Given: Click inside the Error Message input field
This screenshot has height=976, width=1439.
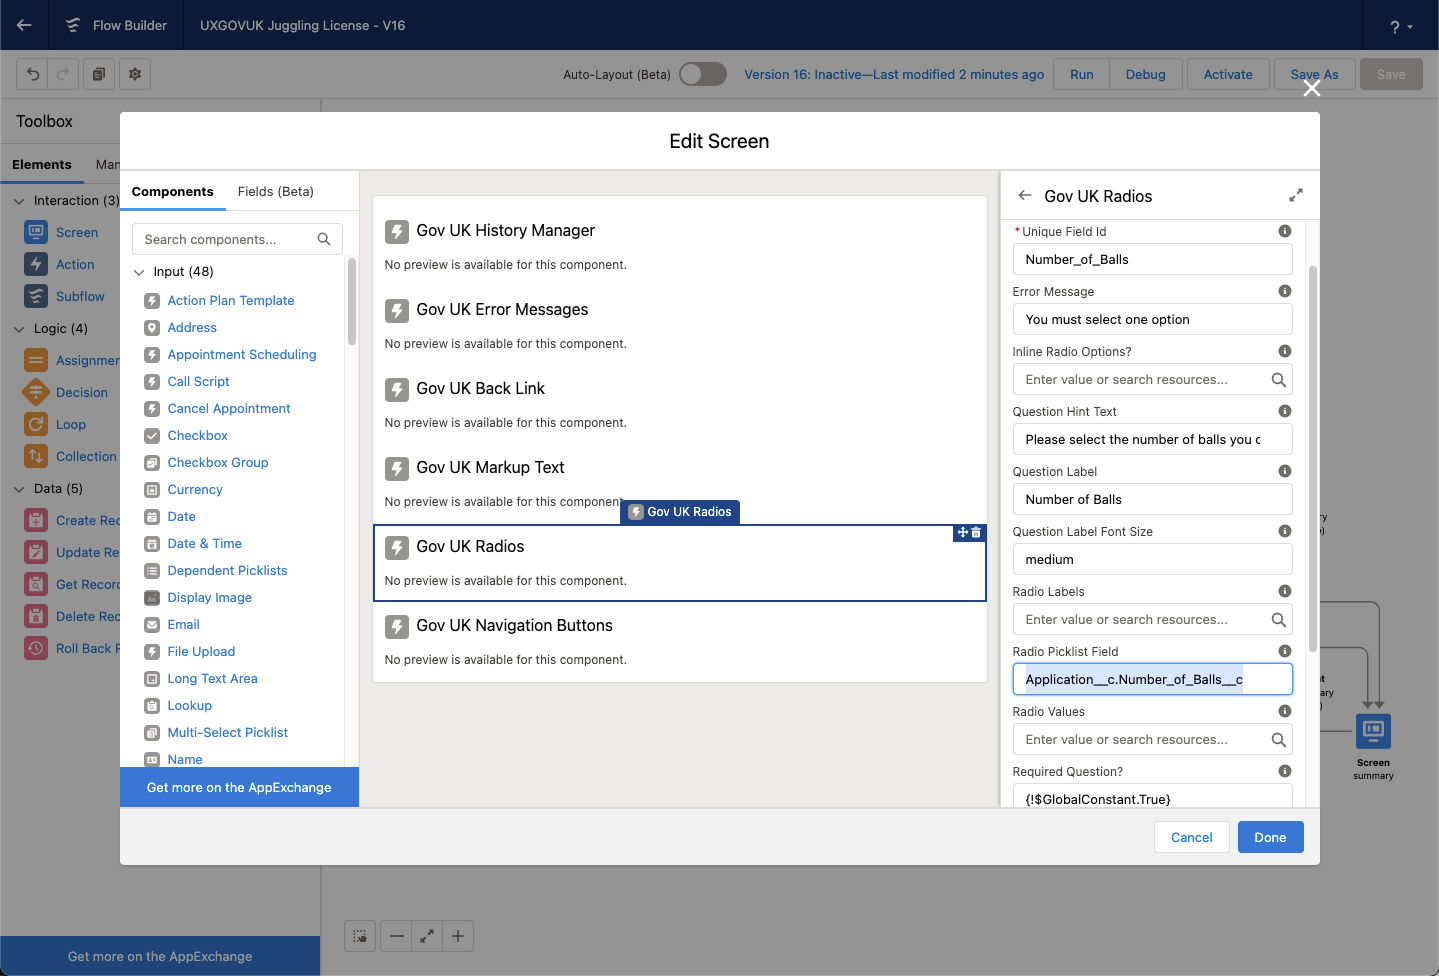Looking at the screenshot, I should click(1151, 319).
